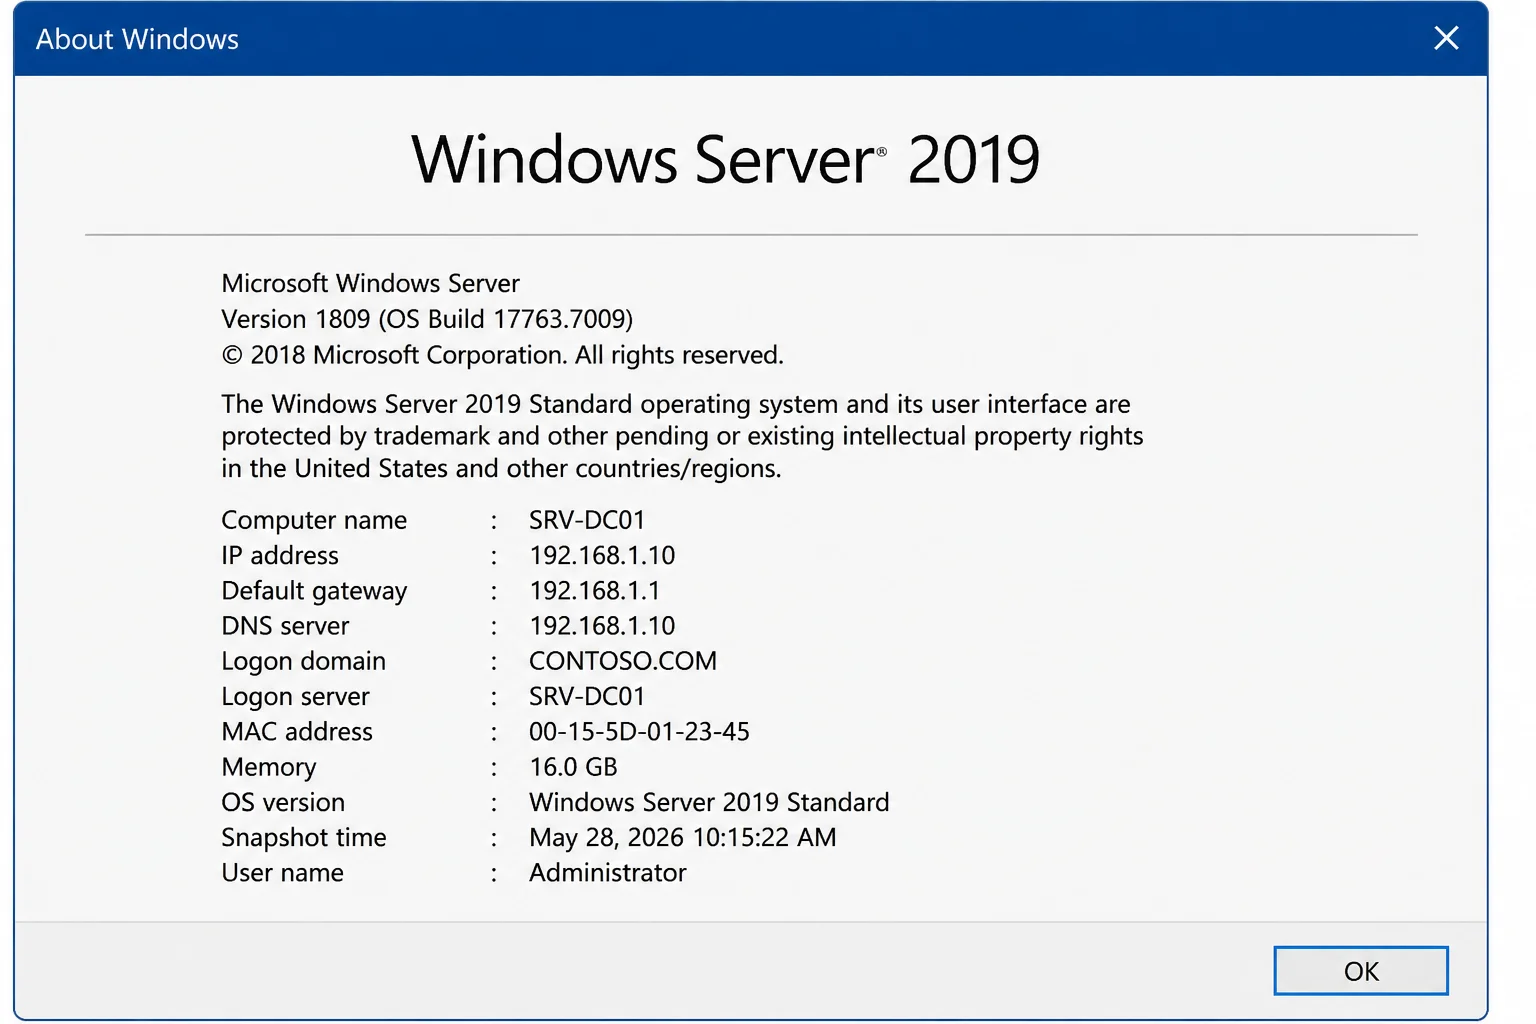Screen dimensions: 1536x1024
Task: Click SRV-DC01 next to Computer name
Action: pyautogui.click(x=587, y=520)
